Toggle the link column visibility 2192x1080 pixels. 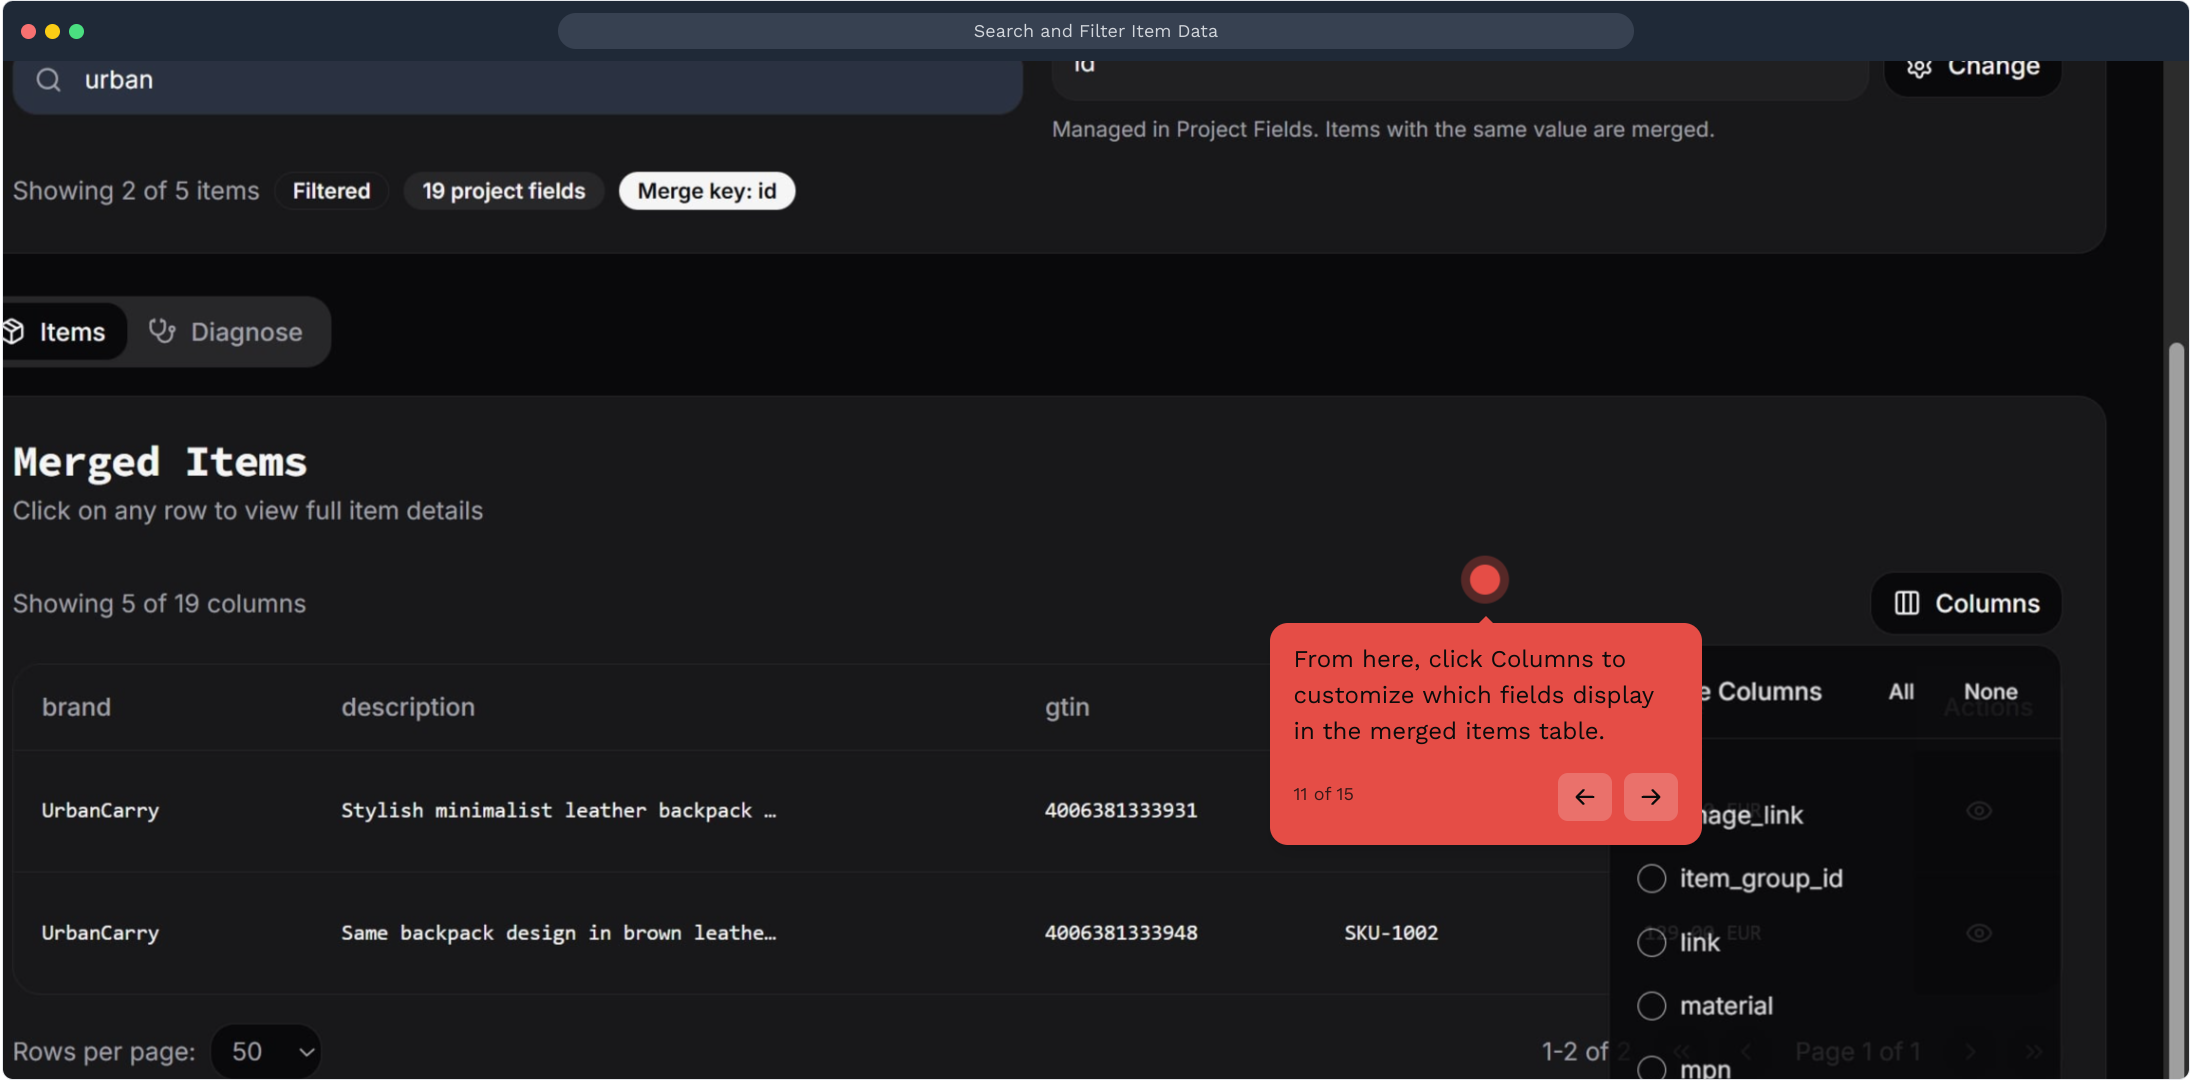pos(1652,942)
